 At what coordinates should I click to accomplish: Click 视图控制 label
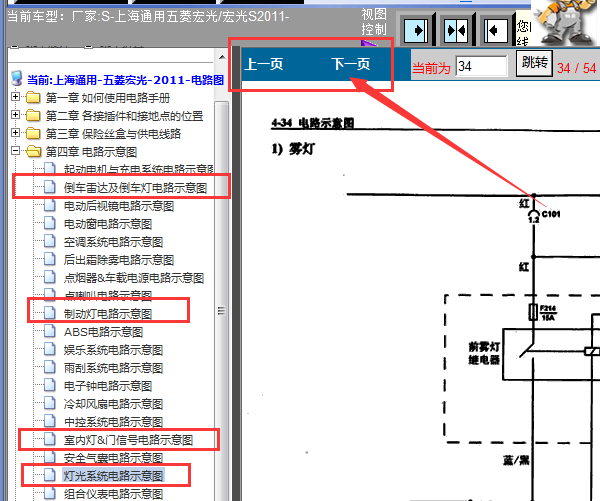374,22
